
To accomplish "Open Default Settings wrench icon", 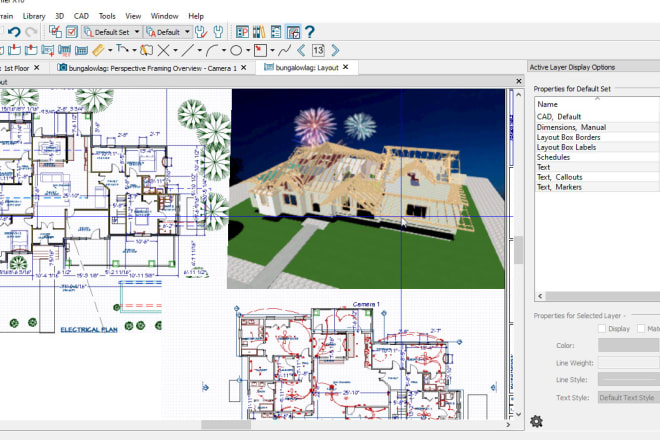I will click(218, 32).
